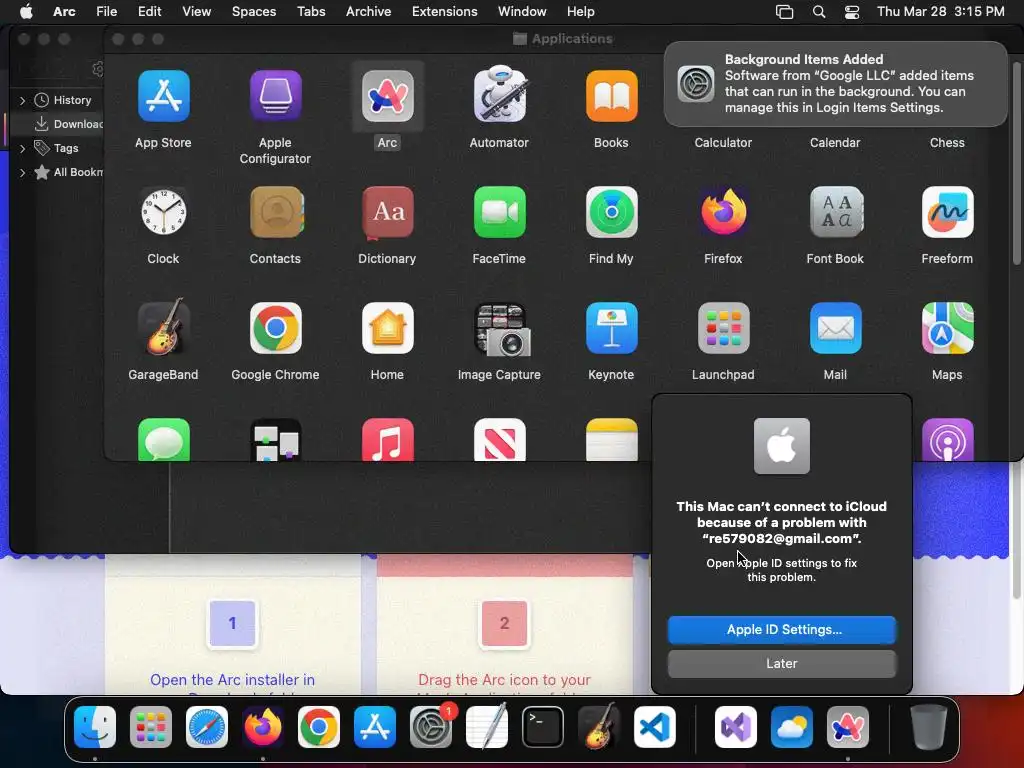Open the Mail app icon
This screenshot has height=768, width=1024.
pyautogui.click(x=836, y=328)
